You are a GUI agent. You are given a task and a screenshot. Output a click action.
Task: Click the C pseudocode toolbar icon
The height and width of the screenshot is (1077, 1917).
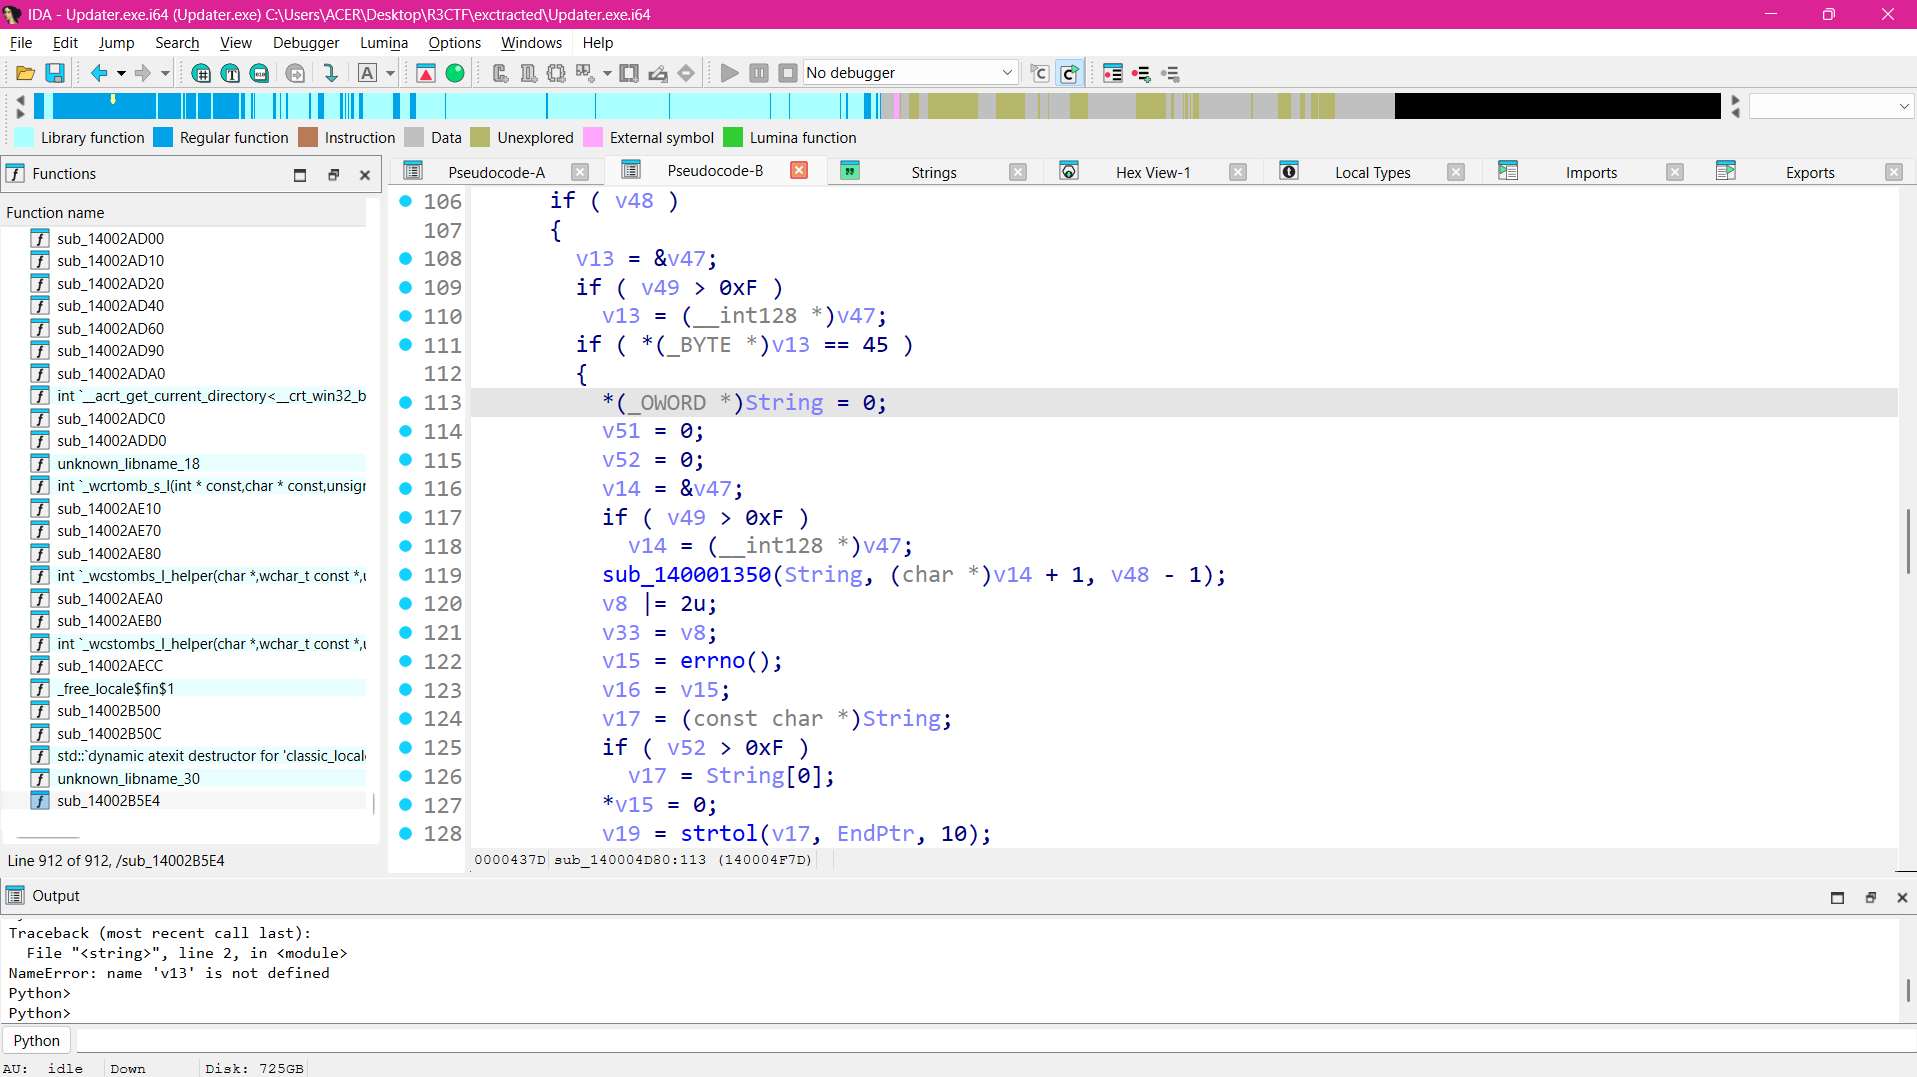1040,73
